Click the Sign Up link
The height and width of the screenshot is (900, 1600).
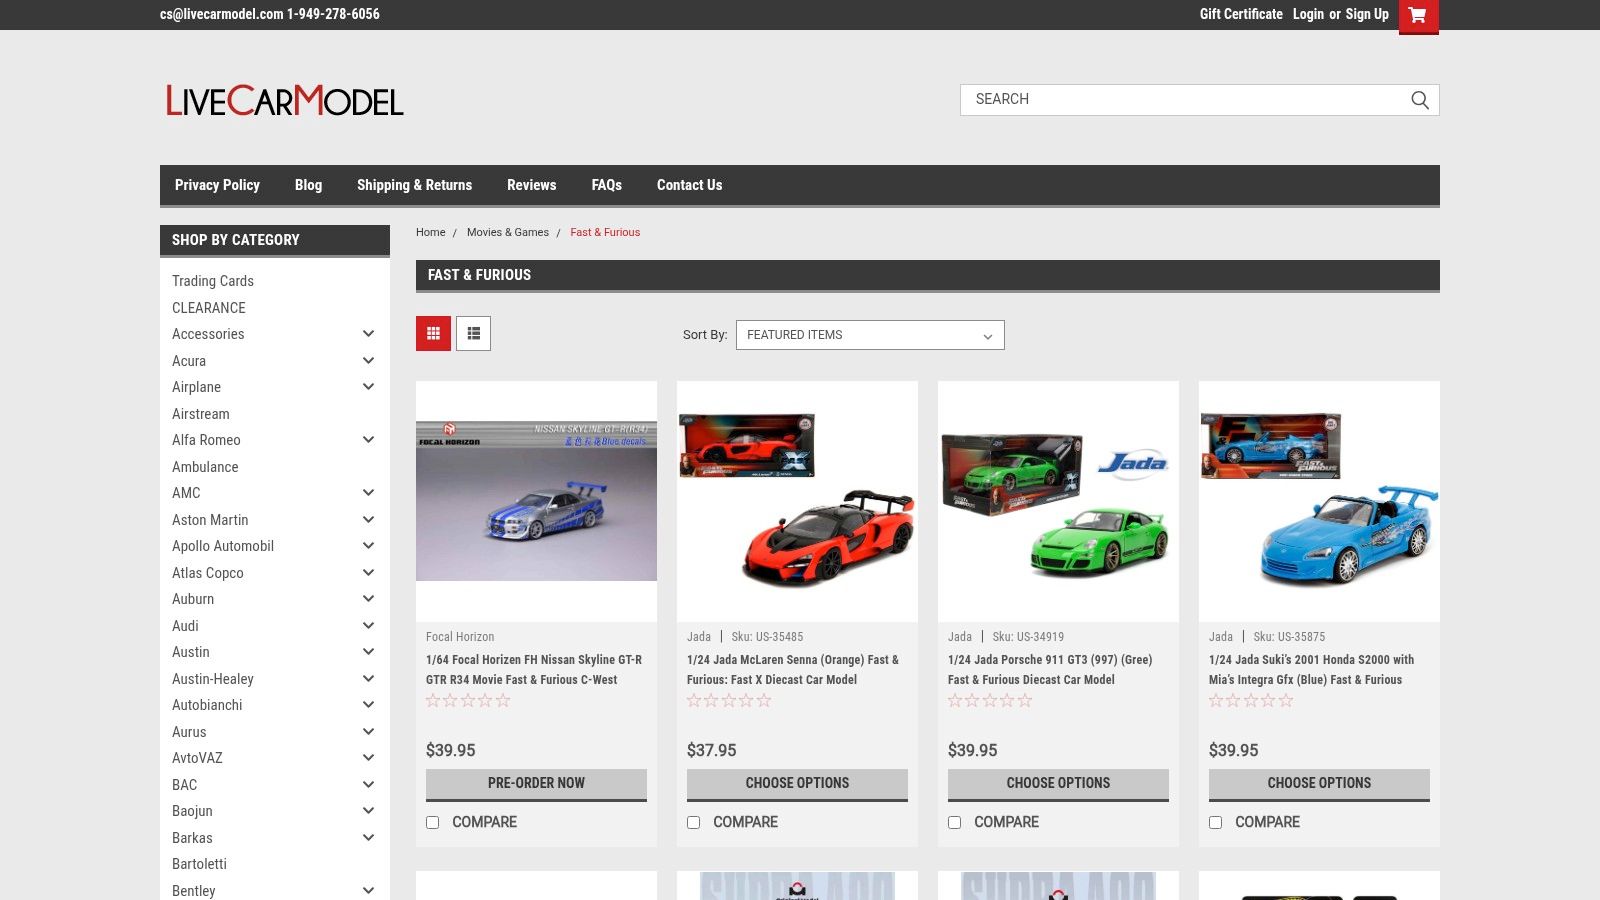(x=1367, y=14)
